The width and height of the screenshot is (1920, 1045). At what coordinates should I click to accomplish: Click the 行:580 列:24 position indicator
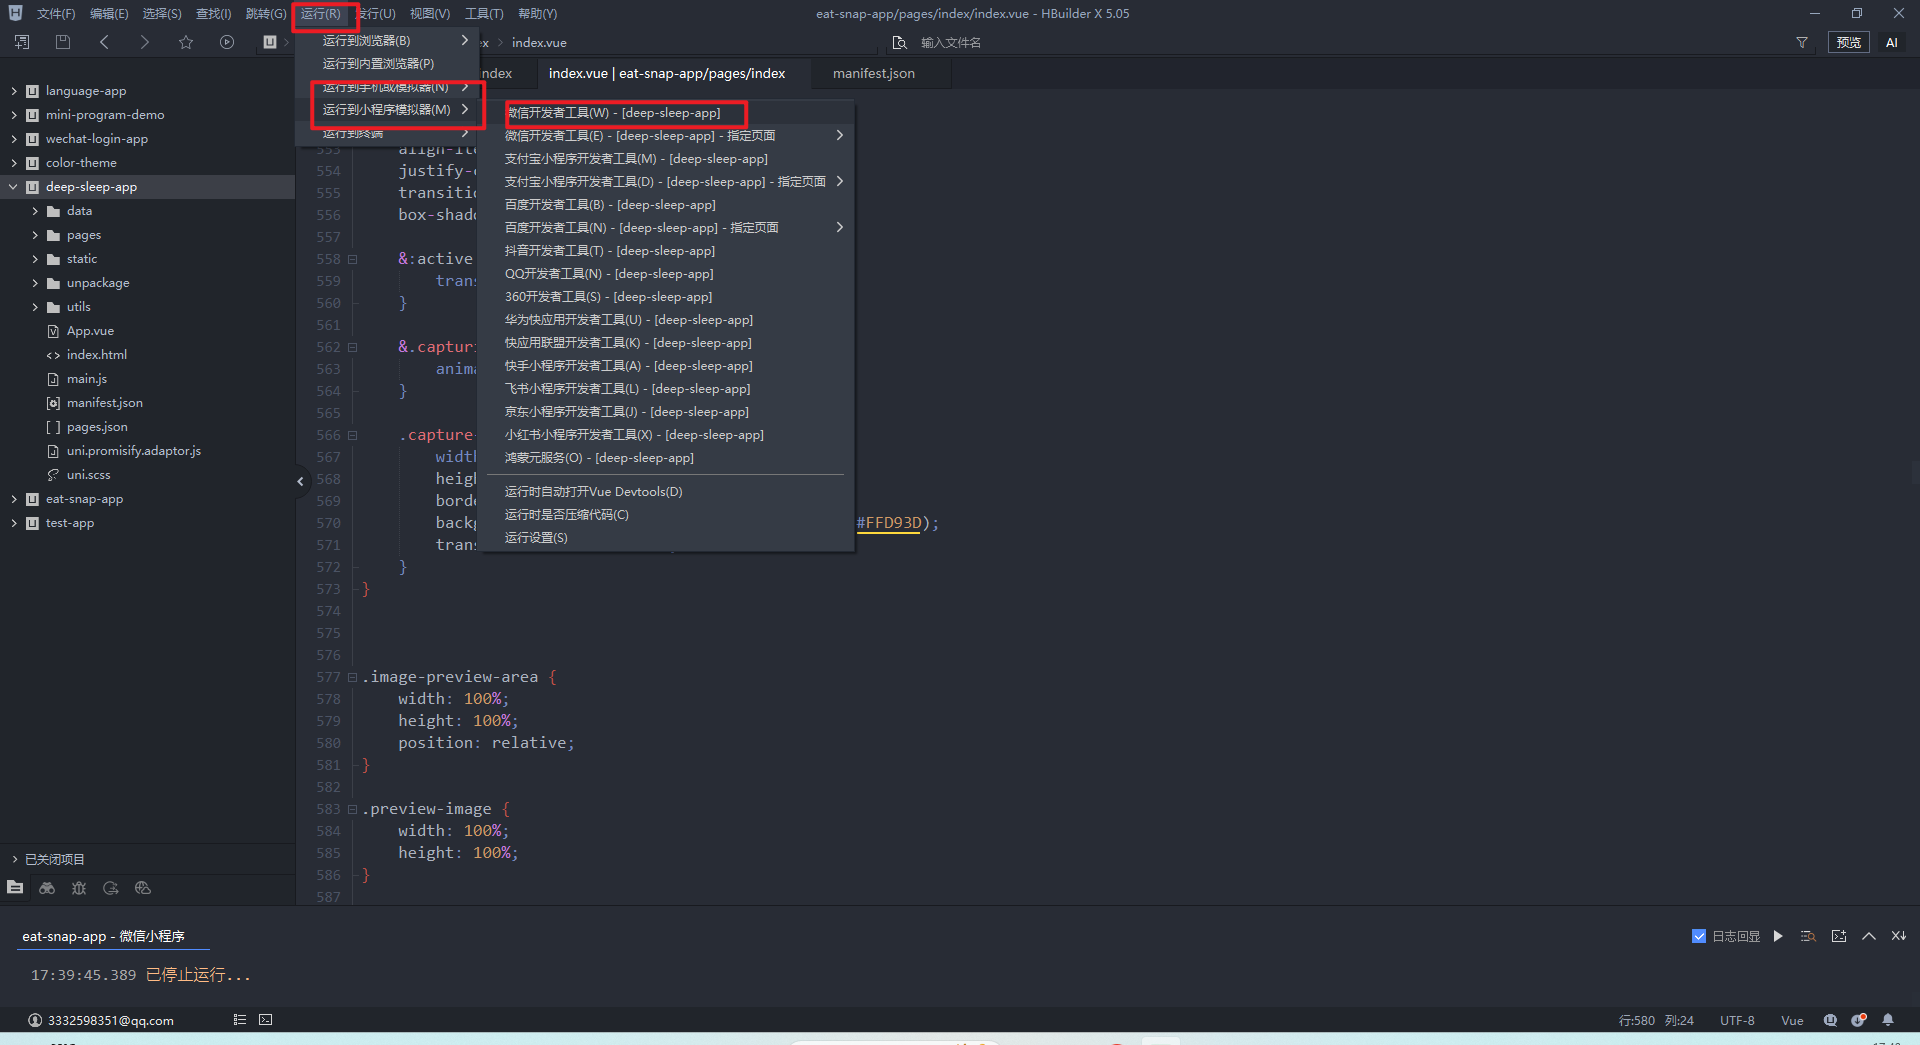[1656, 1020]
